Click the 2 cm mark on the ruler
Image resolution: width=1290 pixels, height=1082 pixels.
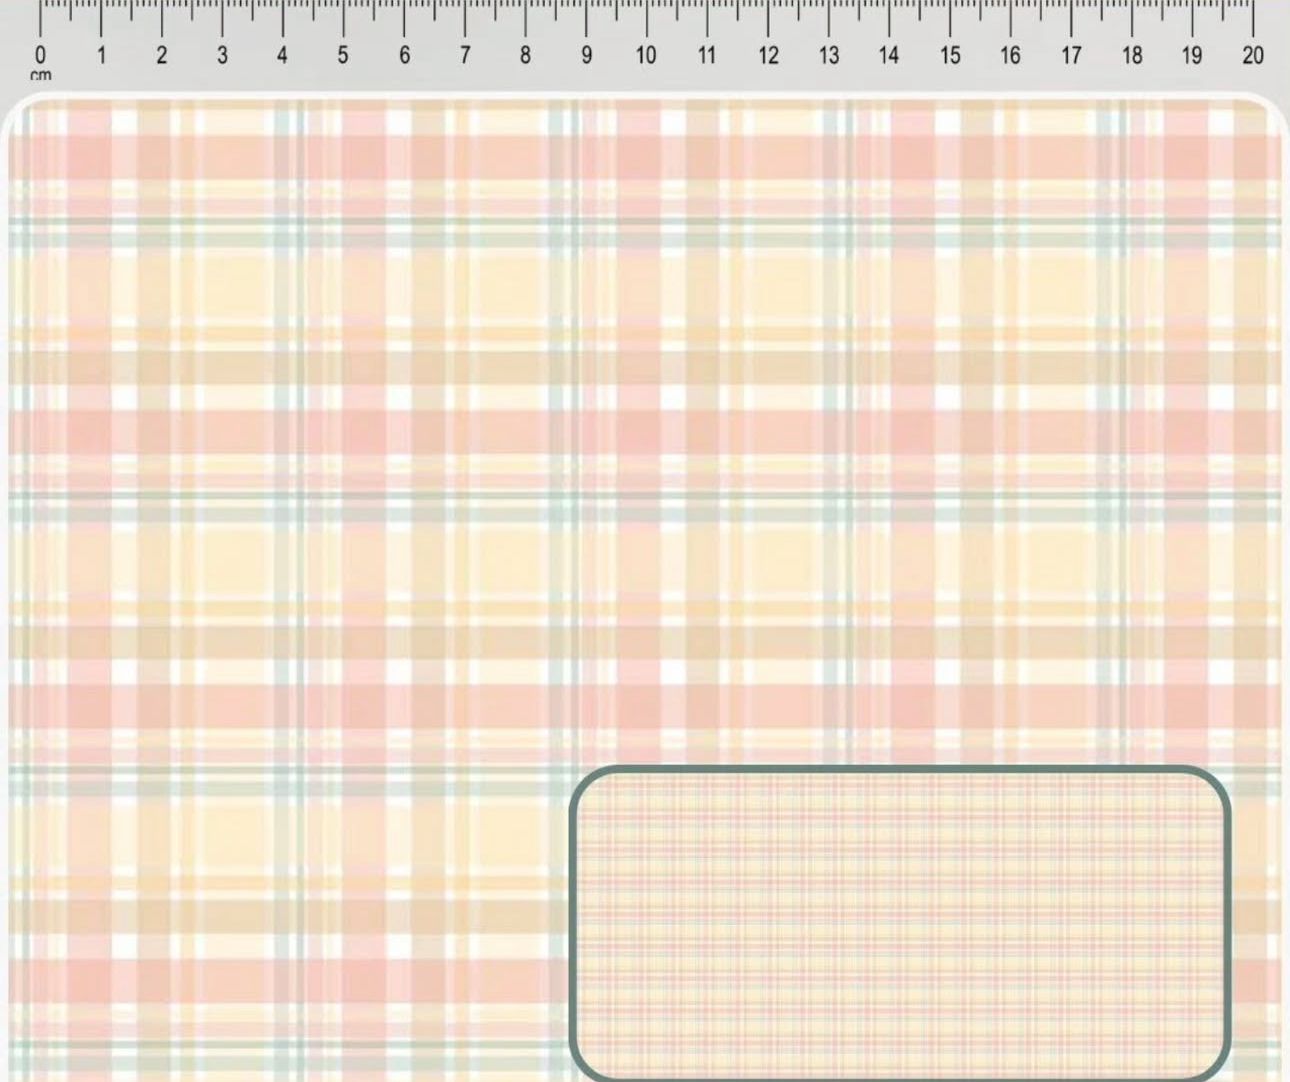(x=162, y=55)
